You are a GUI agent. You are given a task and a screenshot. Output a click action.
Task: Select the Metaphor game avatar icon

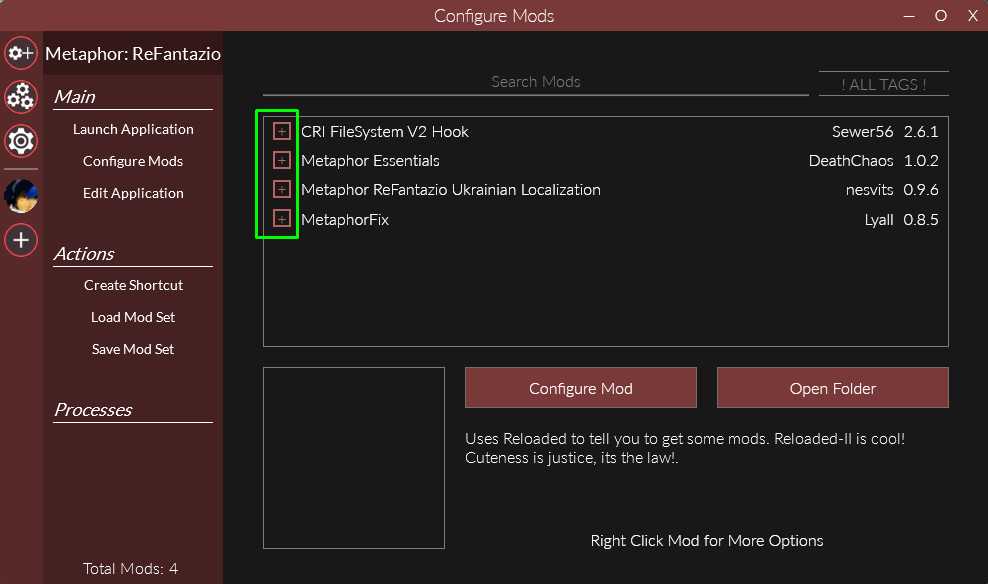pyautogui.click(x=21, y=196)
